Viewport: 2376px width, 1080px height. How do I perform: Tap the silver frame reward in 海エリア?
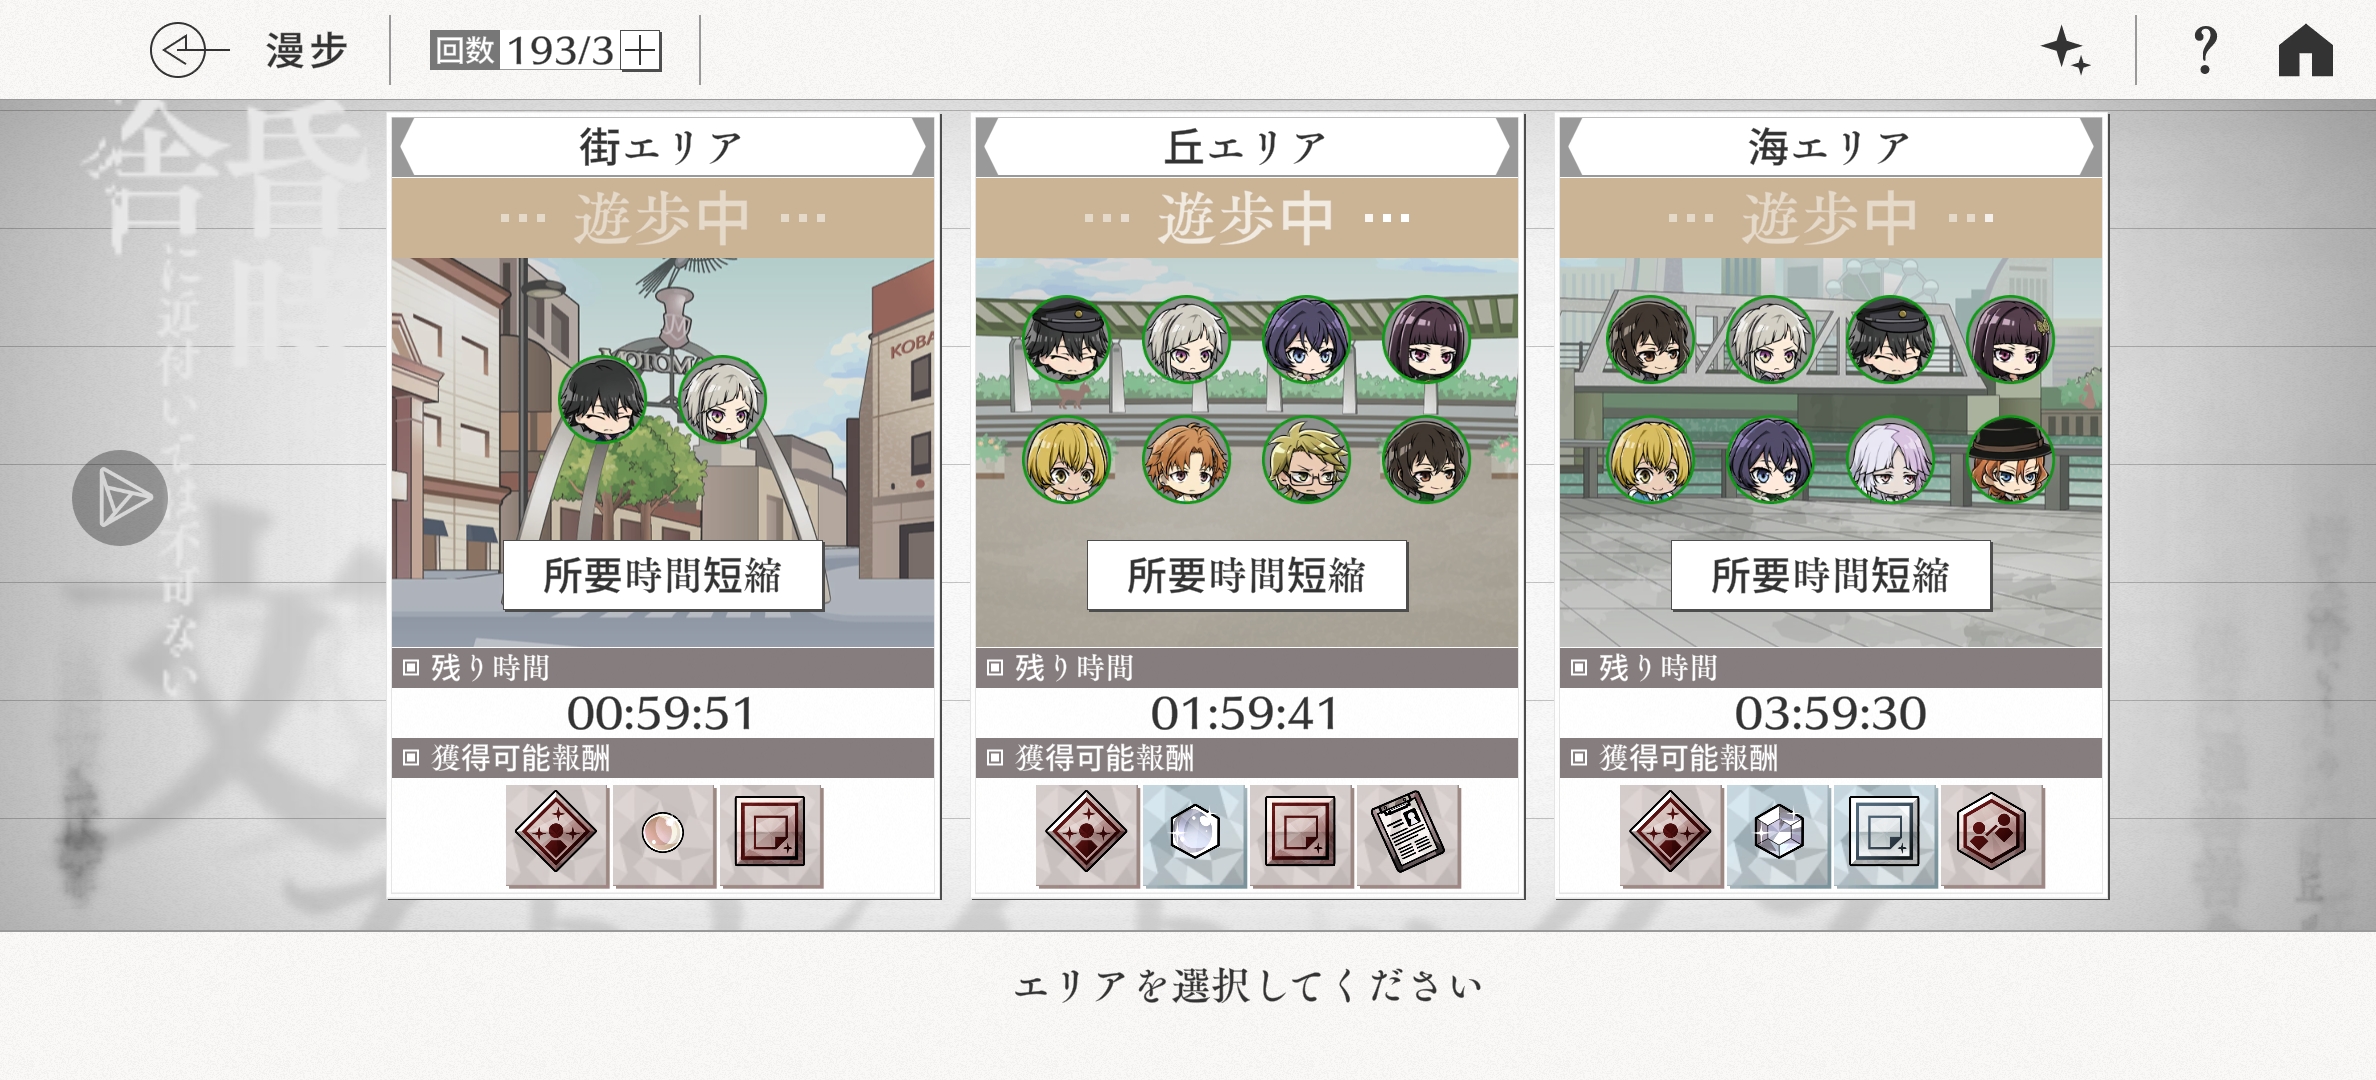click(x=1885, y=836)
